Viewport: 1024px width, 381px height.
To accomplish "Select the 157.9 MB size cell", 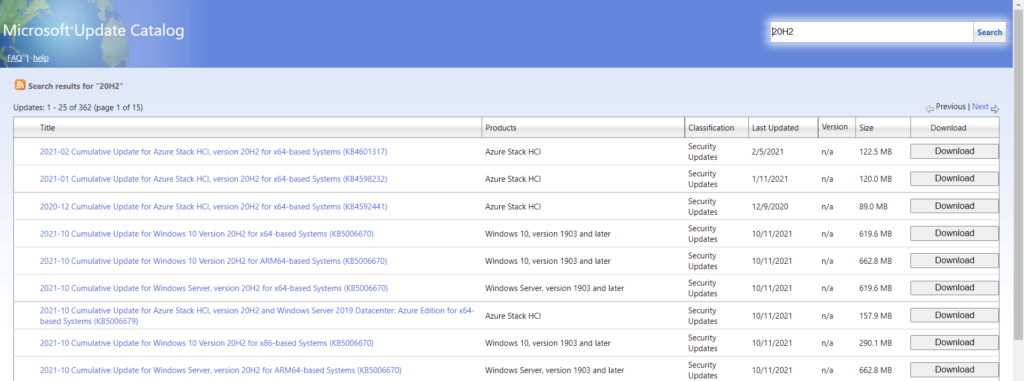I will [875, 316].
